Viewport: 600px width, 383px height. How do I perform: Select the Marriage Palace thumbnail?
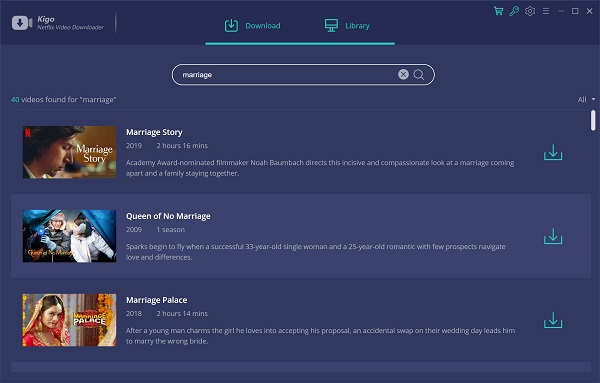point(69,320)
